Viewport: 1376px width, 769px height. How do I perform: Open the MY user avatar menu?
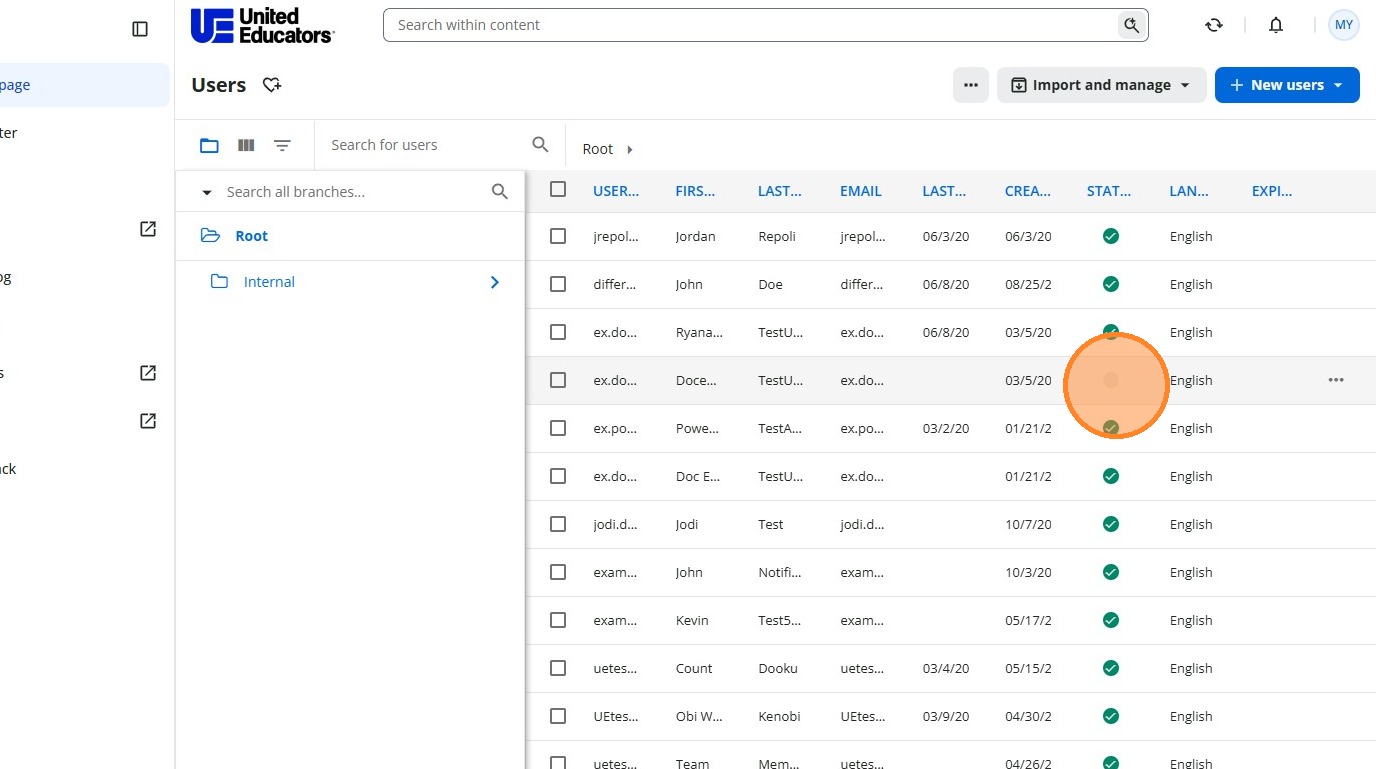[1343, 25]
